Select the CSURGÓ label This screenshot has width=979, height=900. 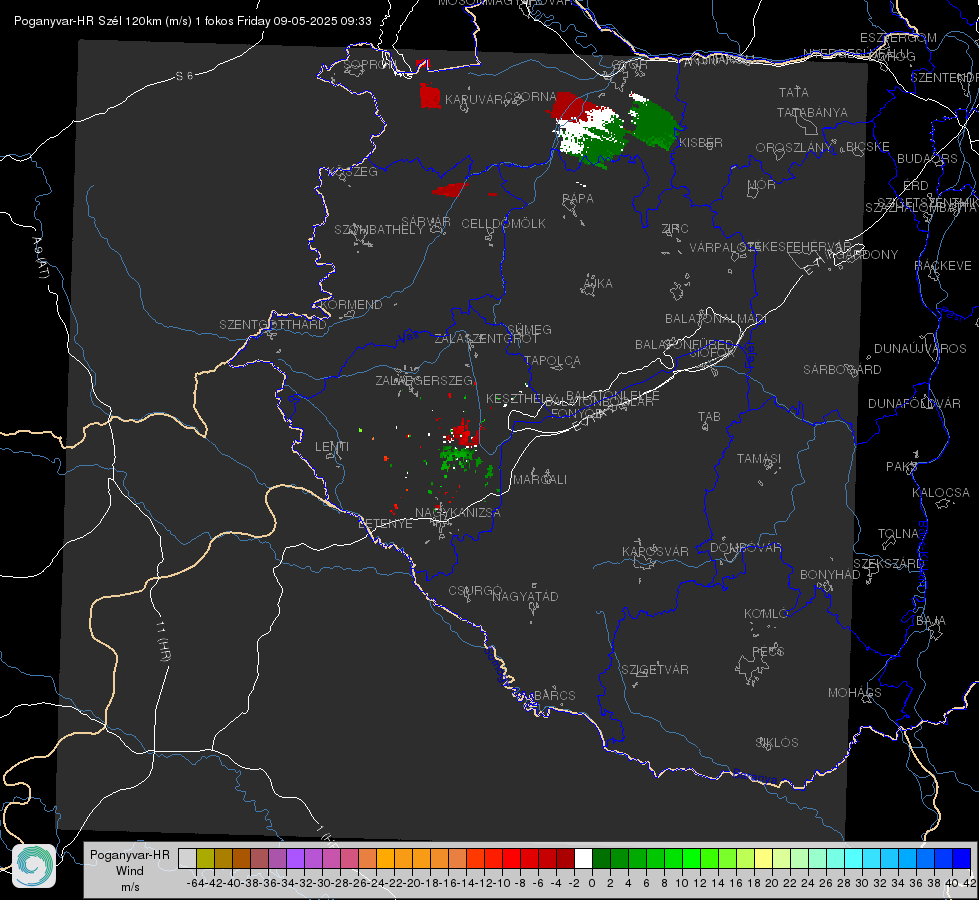click(475, 591)
